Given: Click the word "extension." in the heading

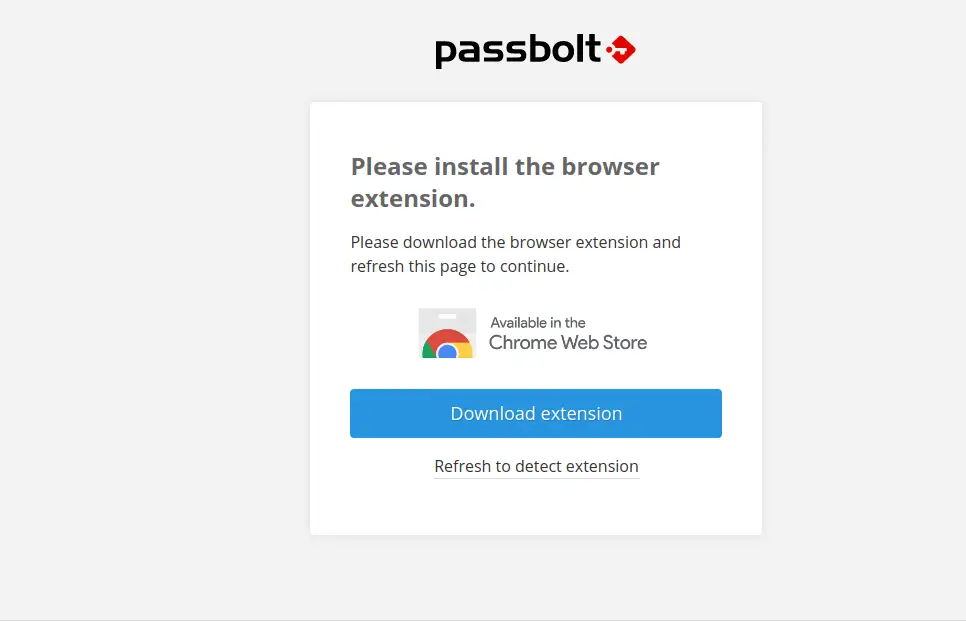Looking at the screenshot, I should 412,198.
